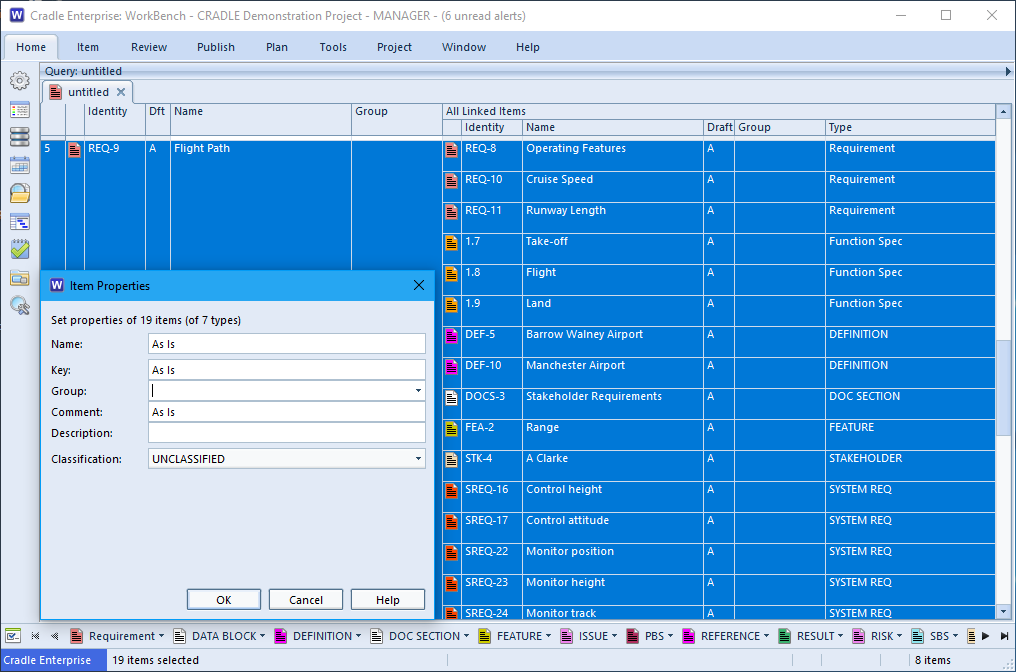Screen dimensions: 1016x672
Task: Confirm Item Properties with OK
Action: point(224,600)
